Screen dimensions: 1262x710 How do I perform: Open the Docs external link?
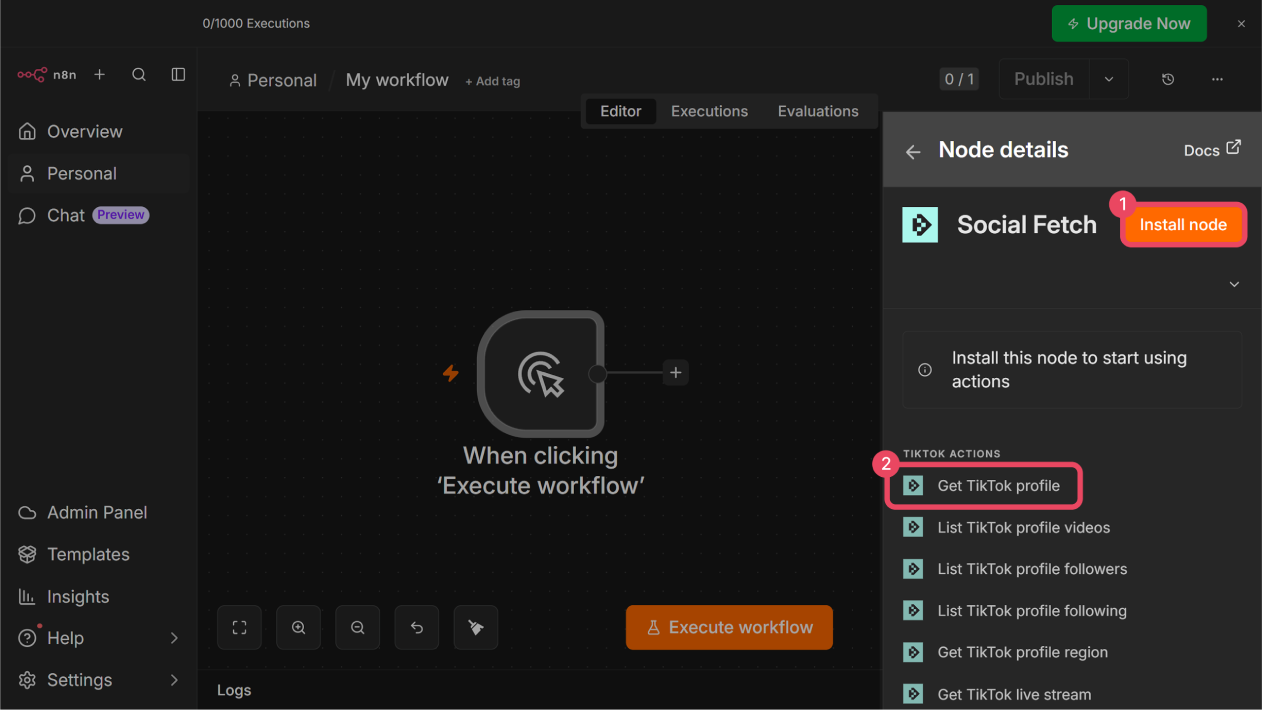tap(1212, 149)
